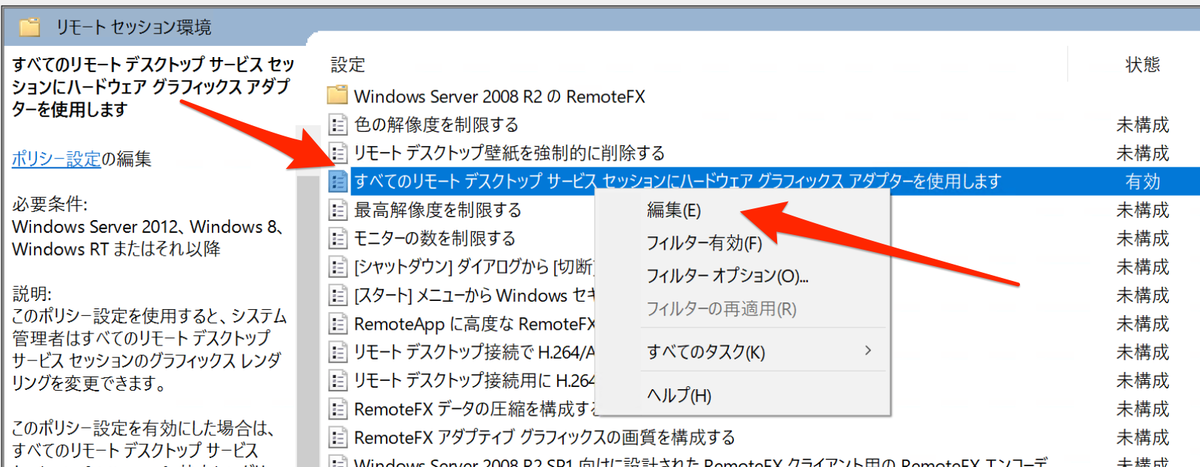
Task: Follow the ポリシー設定 link in description pane
Action: [x=57, y=157]
